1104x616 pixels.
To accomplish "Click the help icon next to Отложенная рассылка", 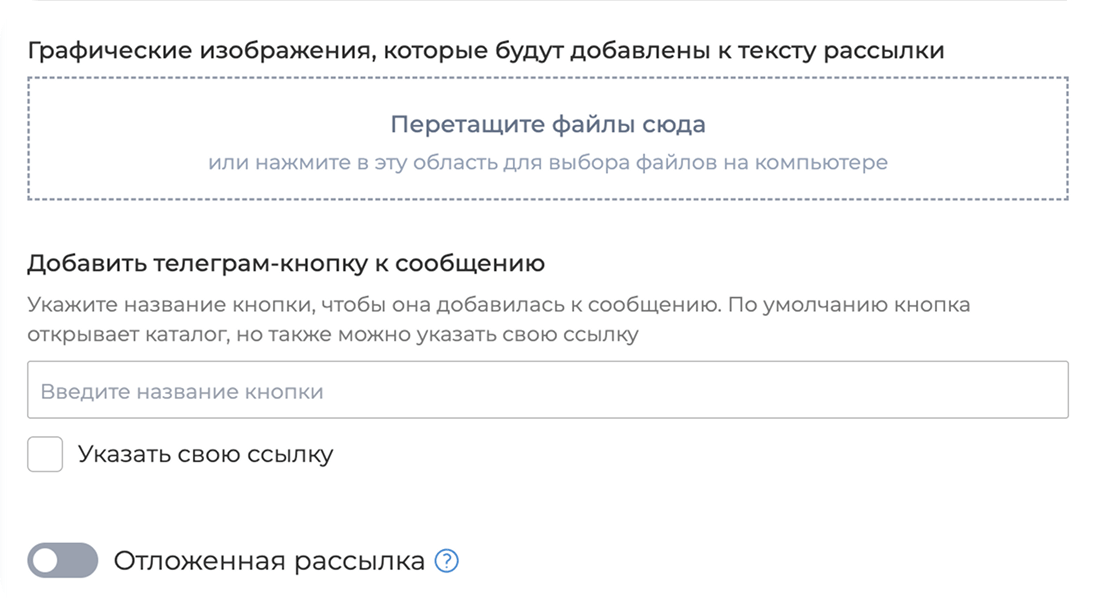I will click(x=447, y=562).
